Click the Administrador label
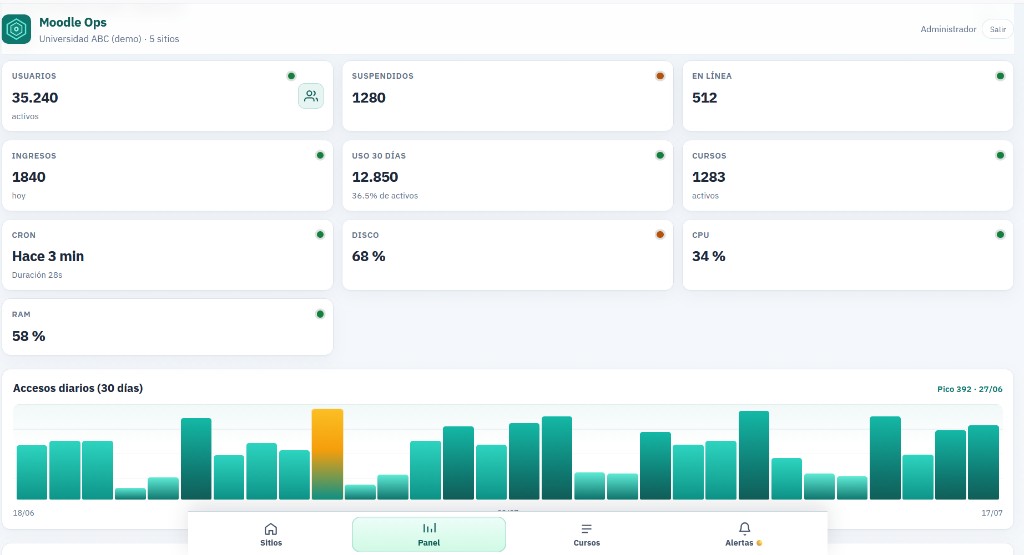 pyautogui.click(x=948, y=29)
